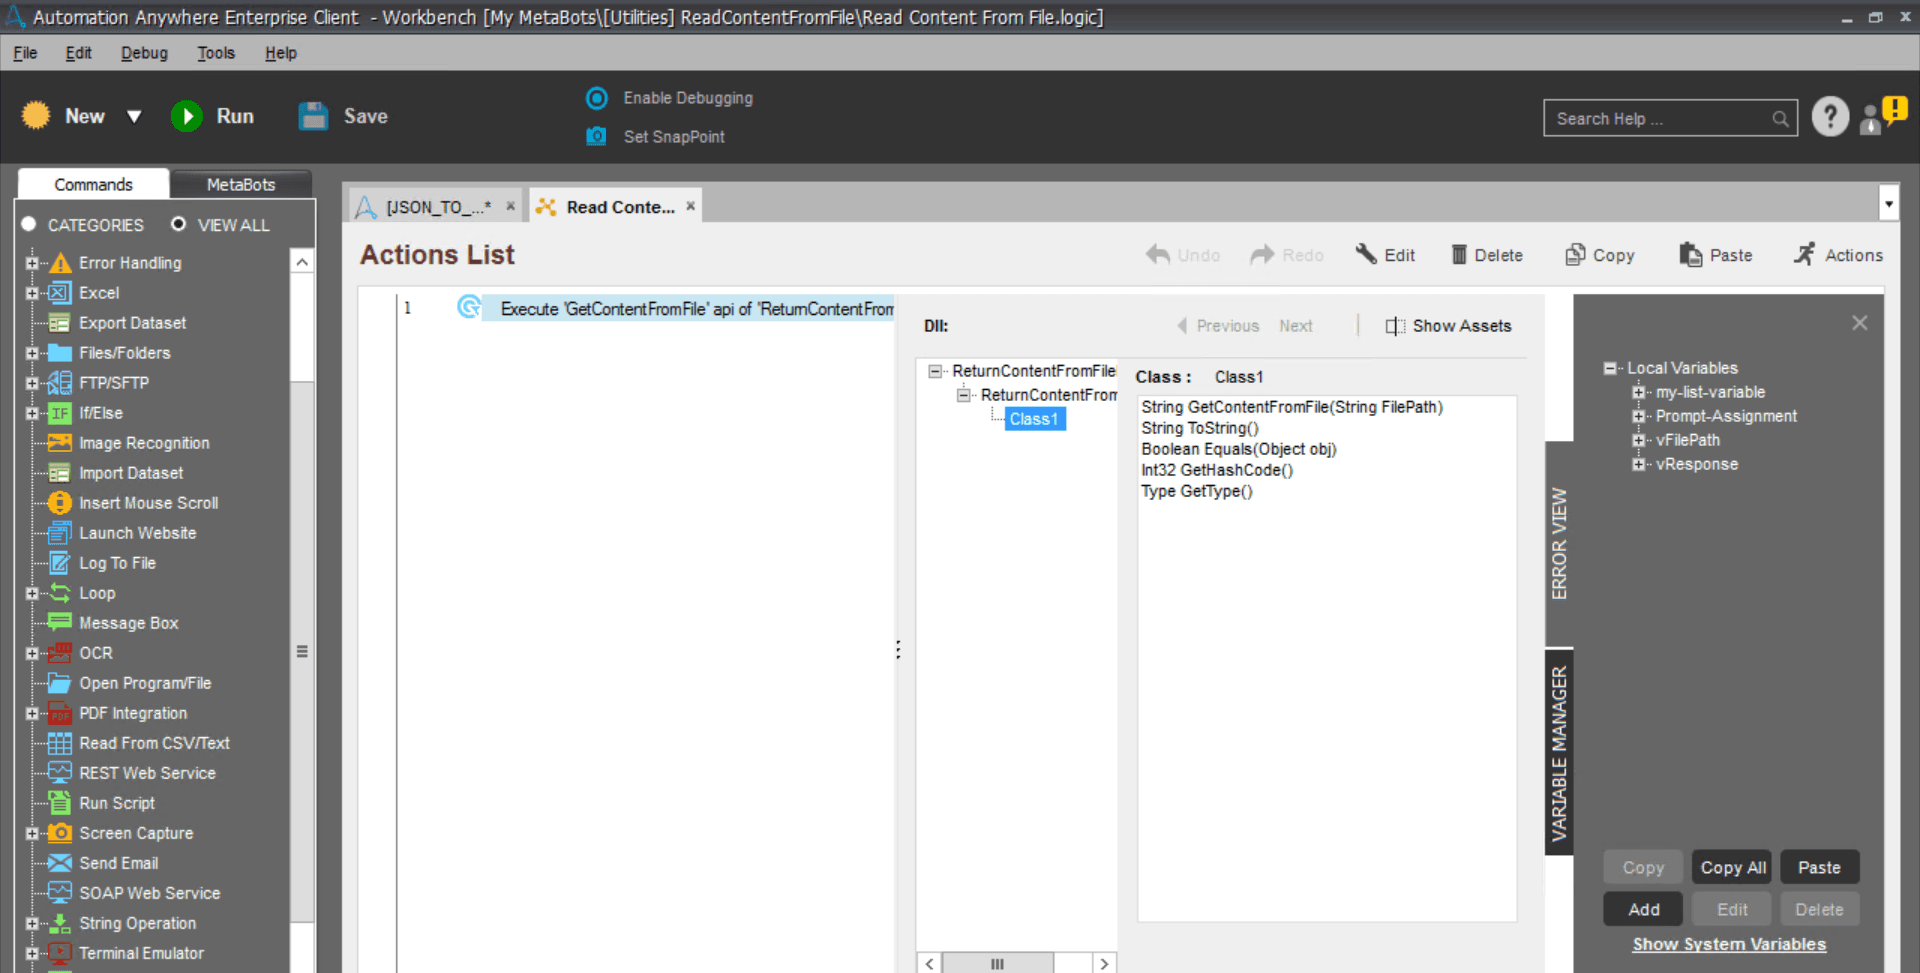Click the Delete trash icon in Actions List
Screen dimensions: 1920x973
pos(1459,255)
